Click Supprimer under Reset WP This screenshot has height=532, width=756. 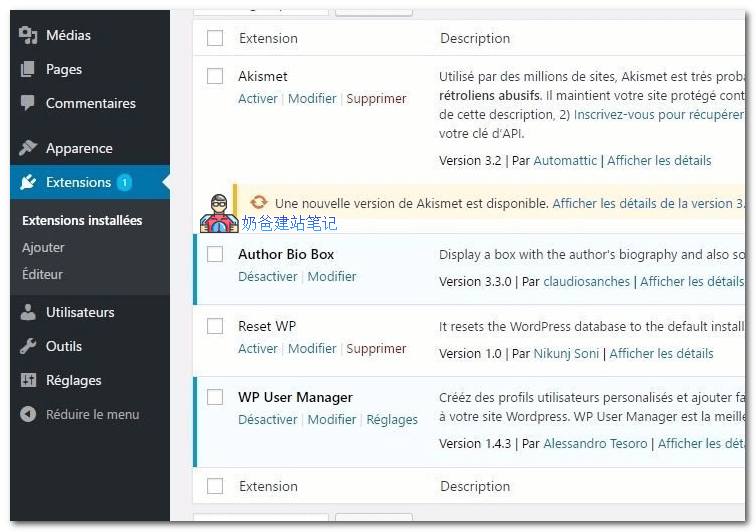point(376,349)
